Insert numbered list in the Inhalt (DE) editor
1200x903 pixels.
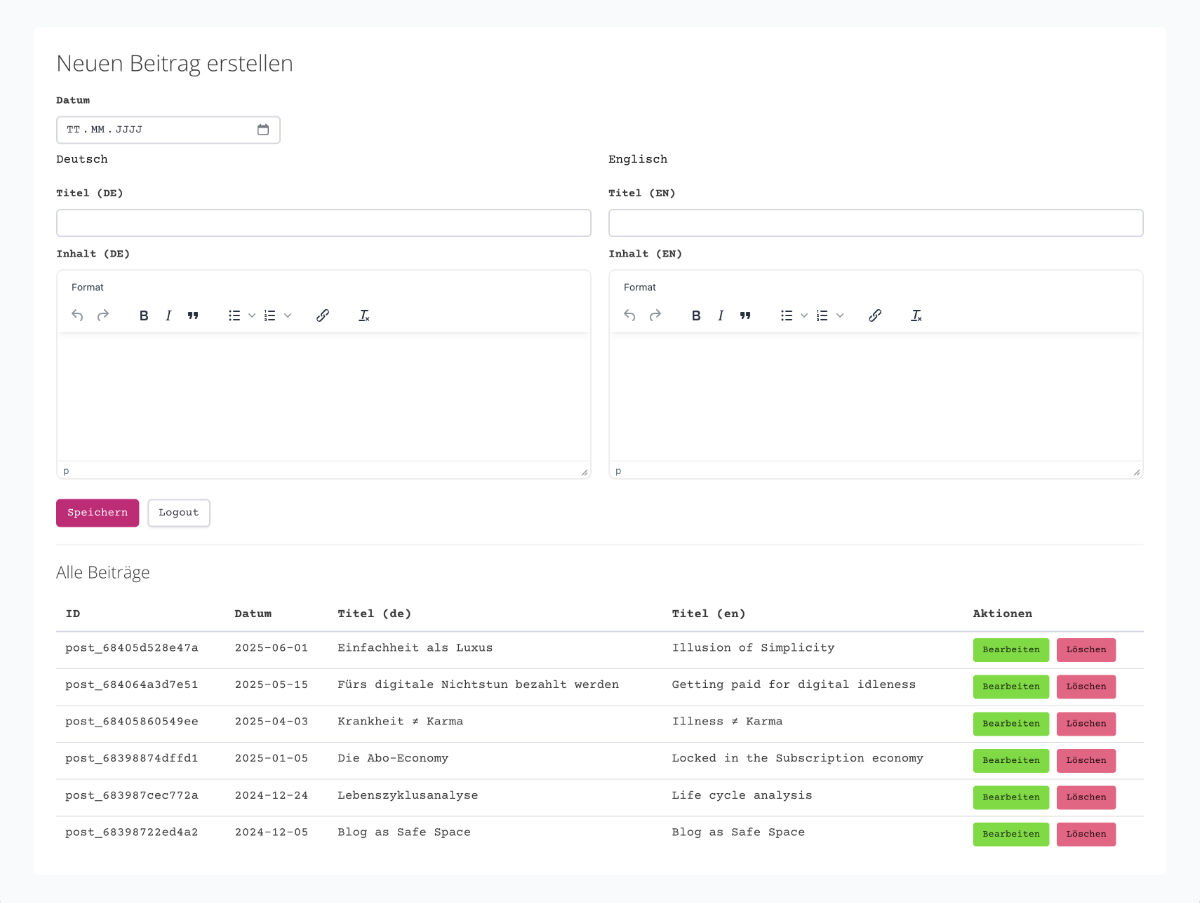point(270,315)
